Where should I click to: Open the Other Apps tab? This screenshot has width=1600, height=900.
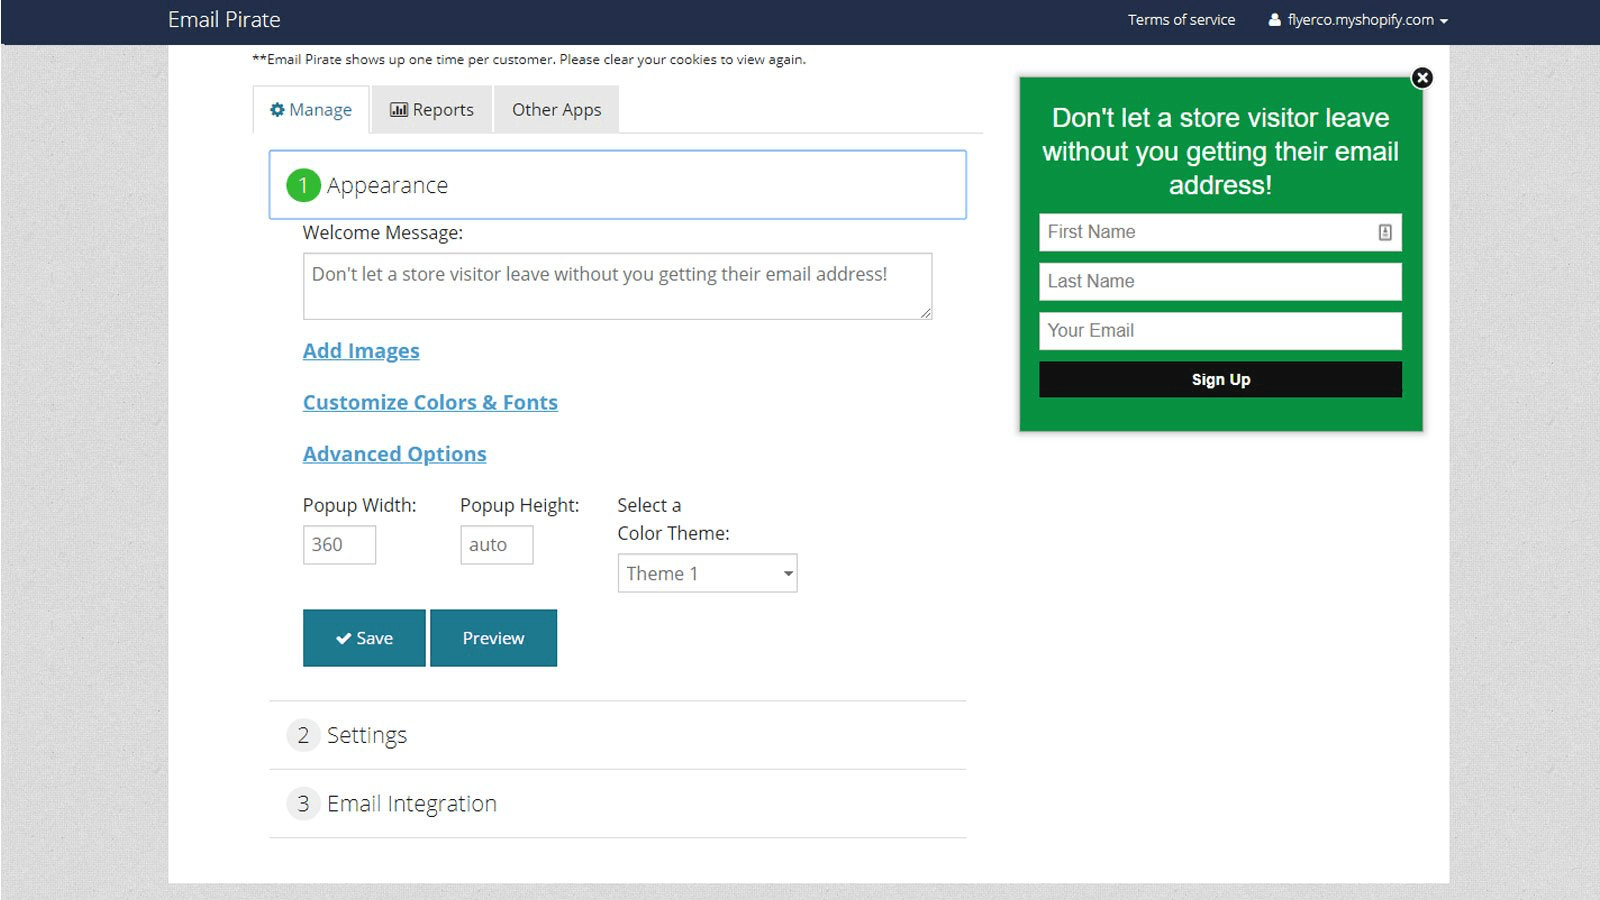tap(556, 110)
